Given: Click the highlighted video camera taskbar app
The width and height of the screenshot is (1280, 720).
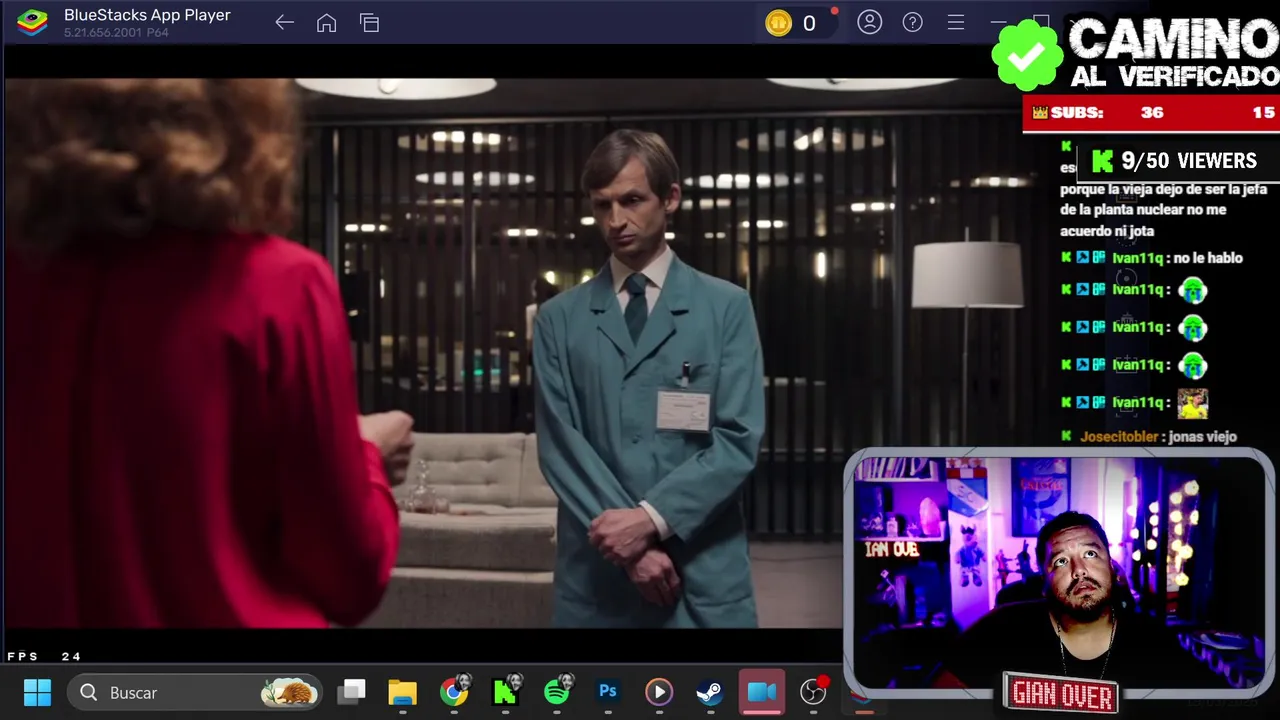Looking at the screenshot, I should (762, 692).
